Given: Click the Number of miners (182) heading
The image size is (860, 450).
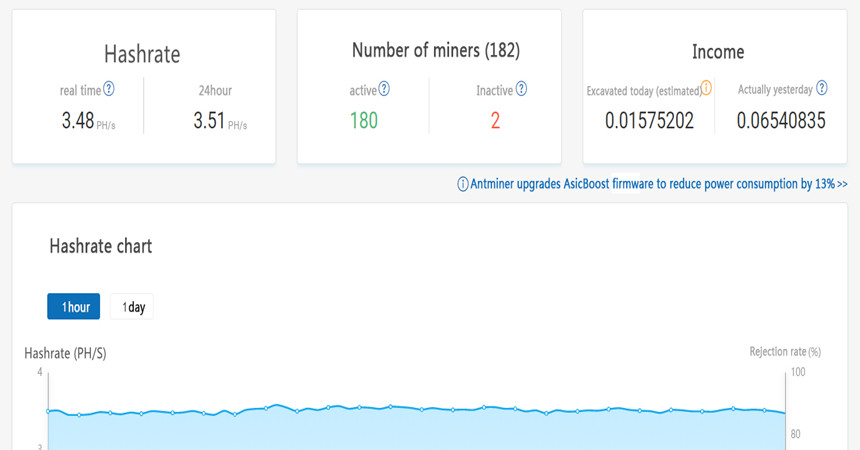Looking at the screenshot, I should click(435, 50).
